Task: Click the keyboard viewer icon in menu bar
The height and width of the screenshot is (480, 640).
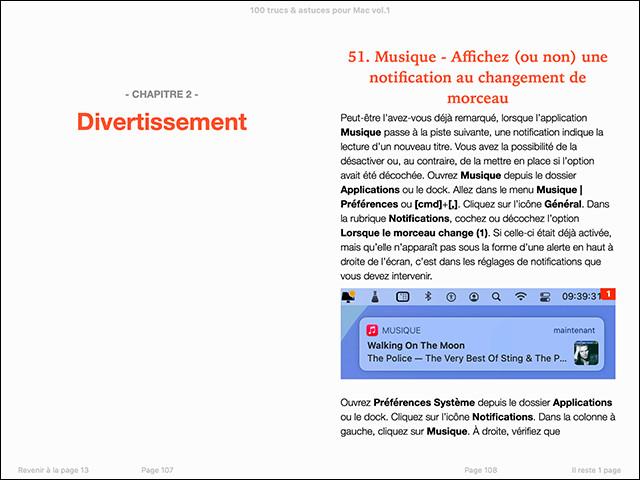Action: click(x=402, y=297)
